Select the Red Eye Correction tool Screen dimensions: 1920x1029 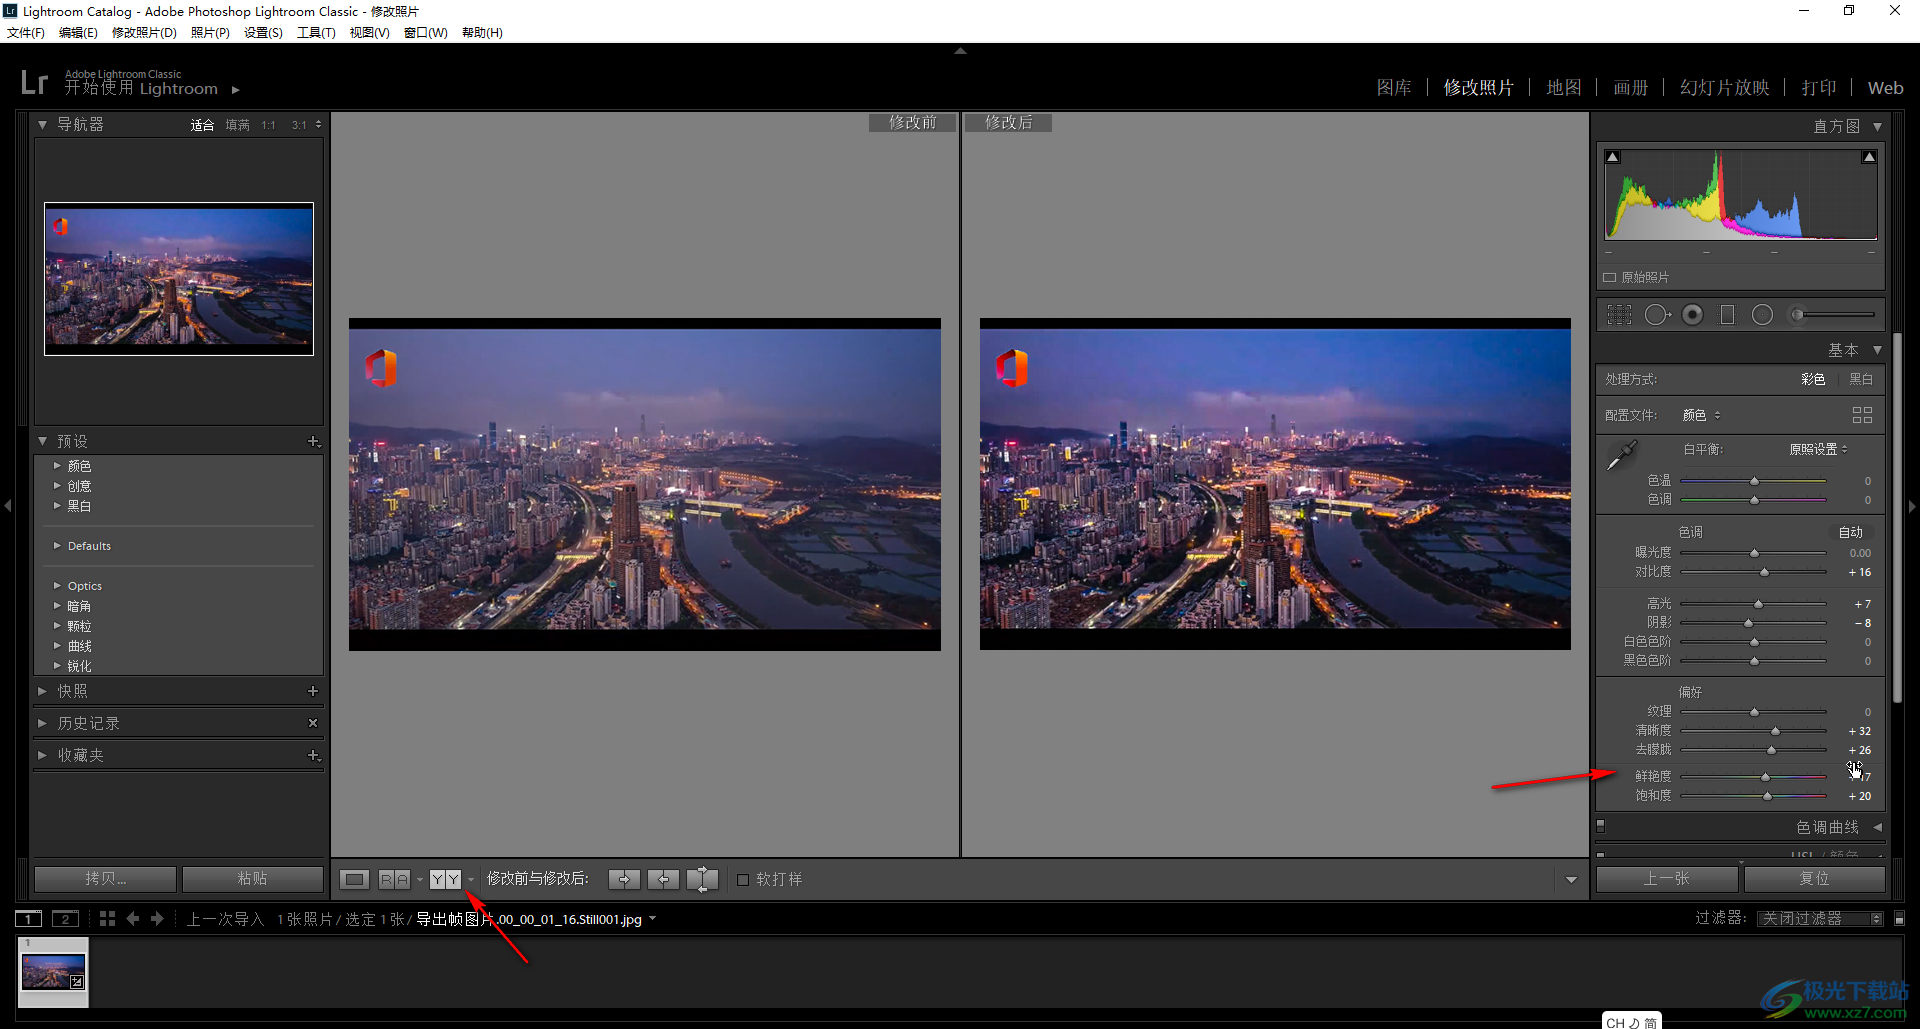[x=1692, y=315]
